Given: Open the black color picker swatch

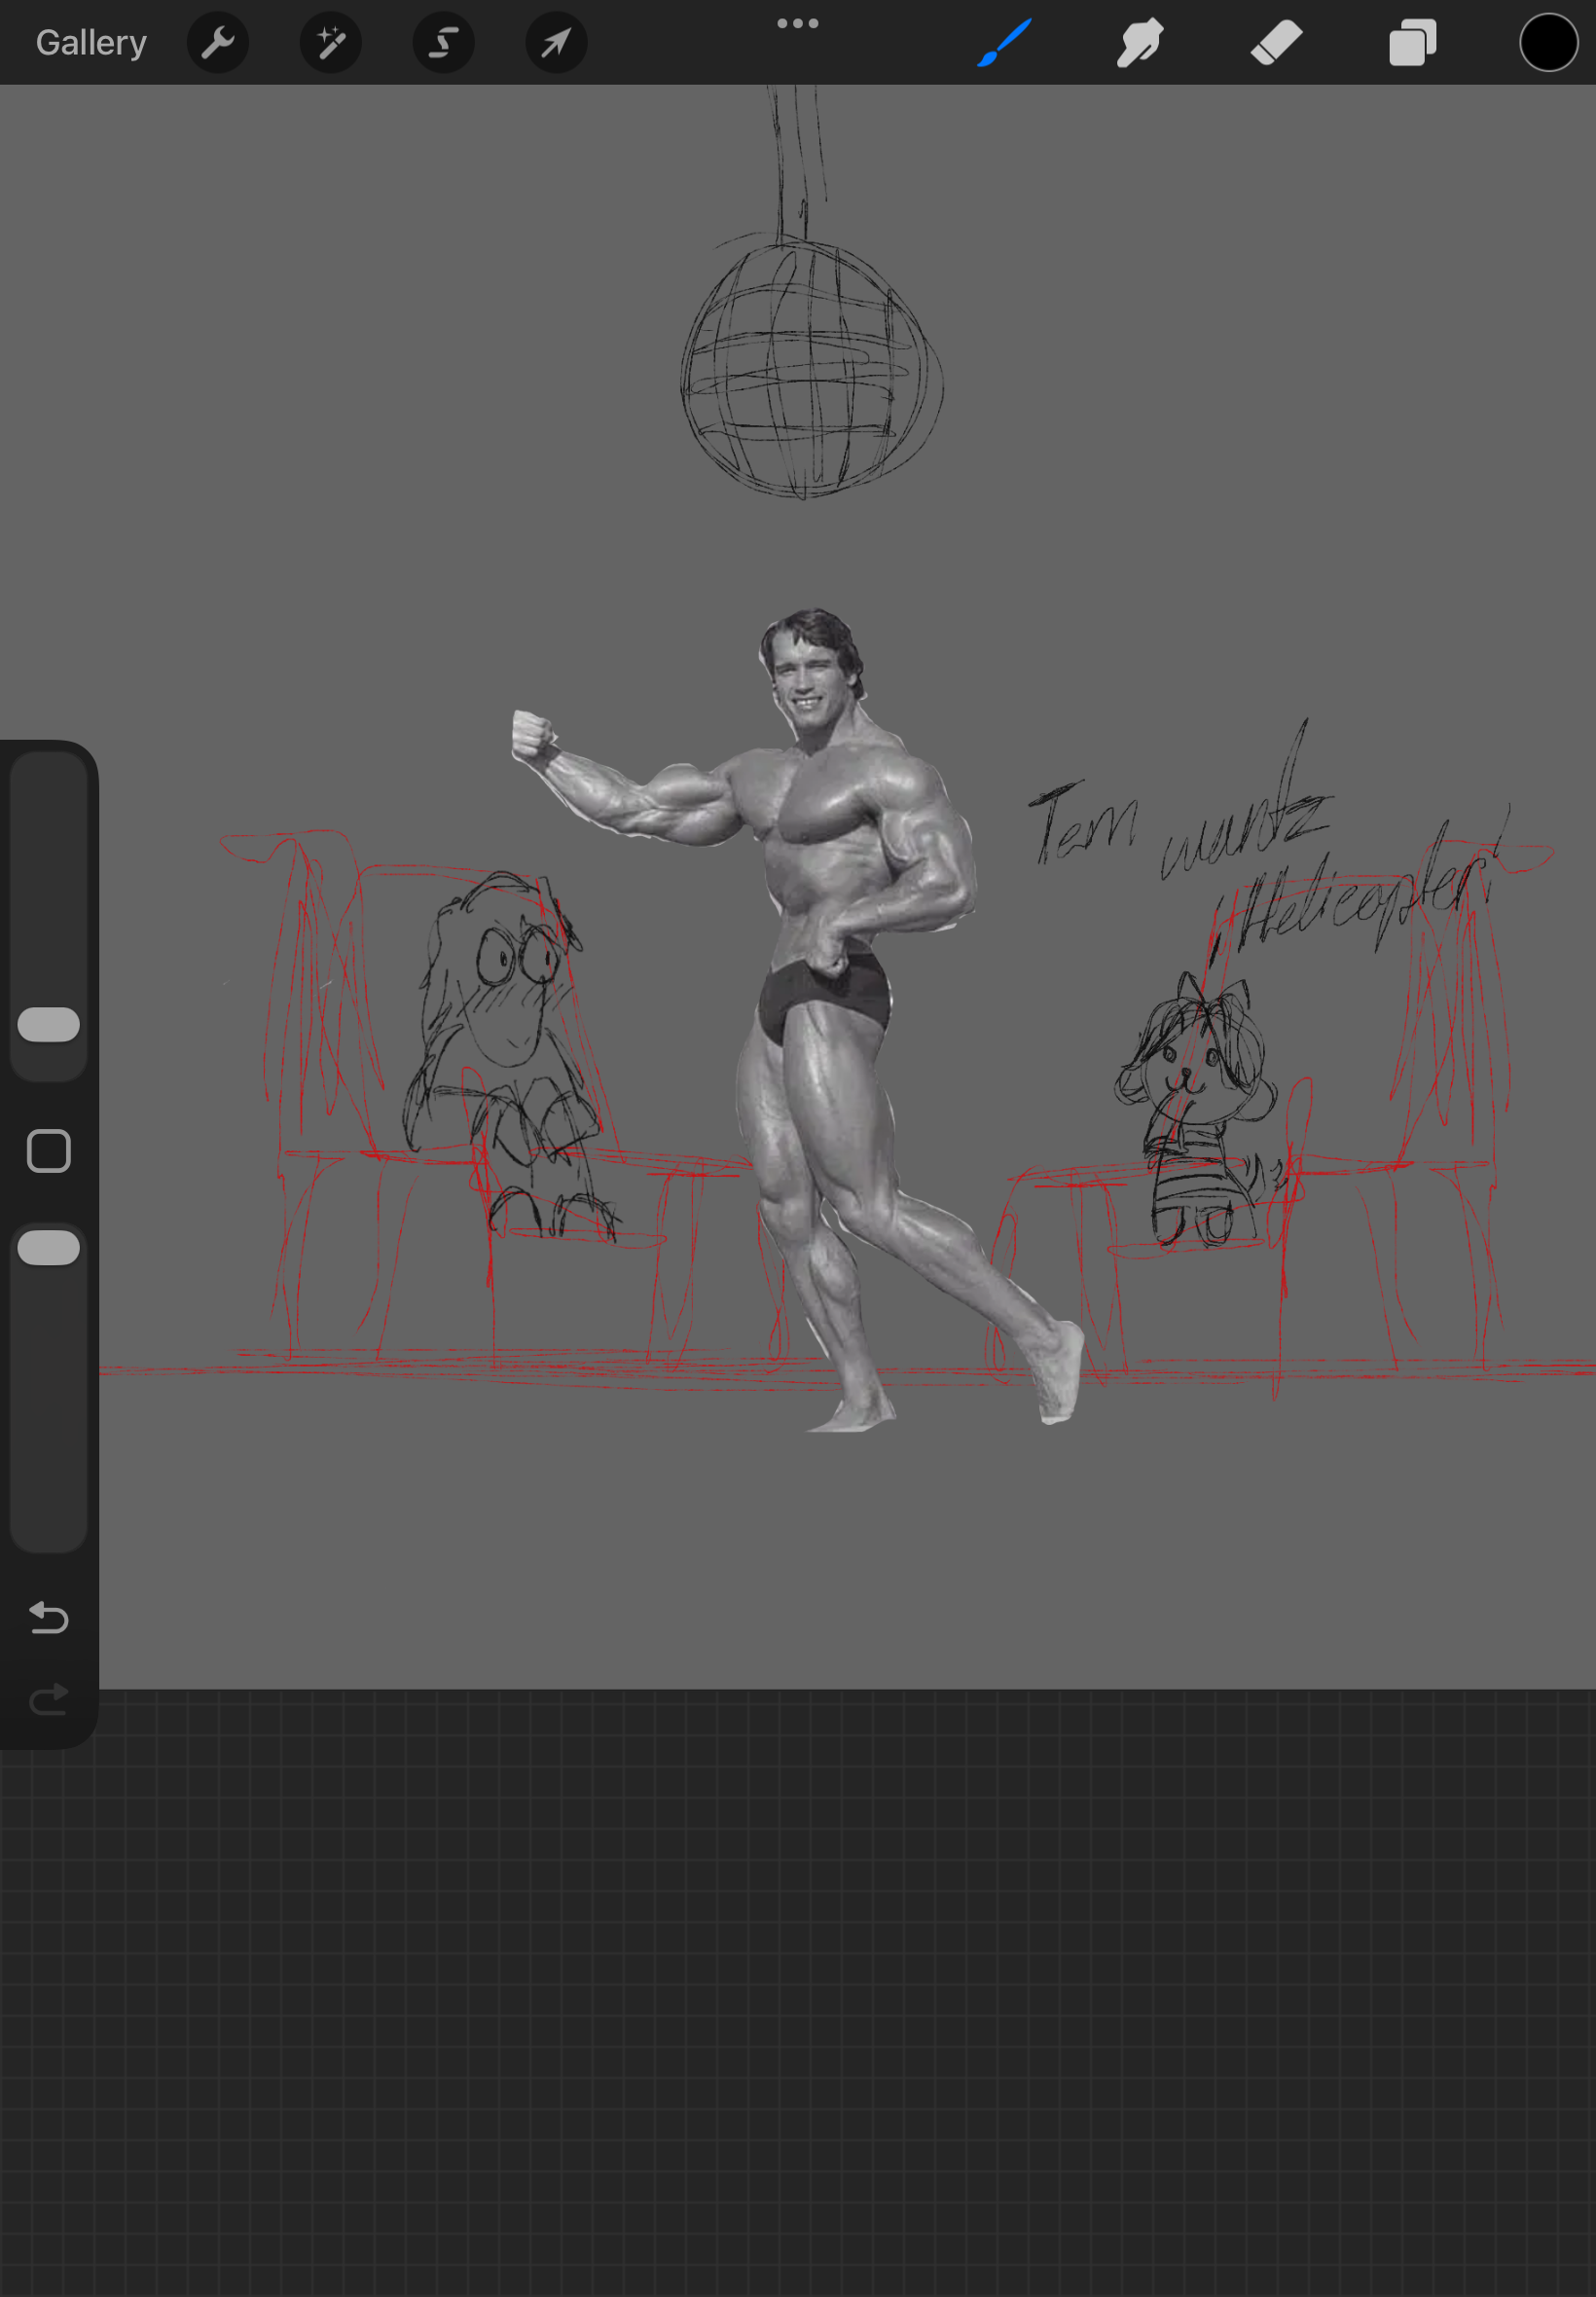Looking at the screenshot, I should (x=1549, y=43).
